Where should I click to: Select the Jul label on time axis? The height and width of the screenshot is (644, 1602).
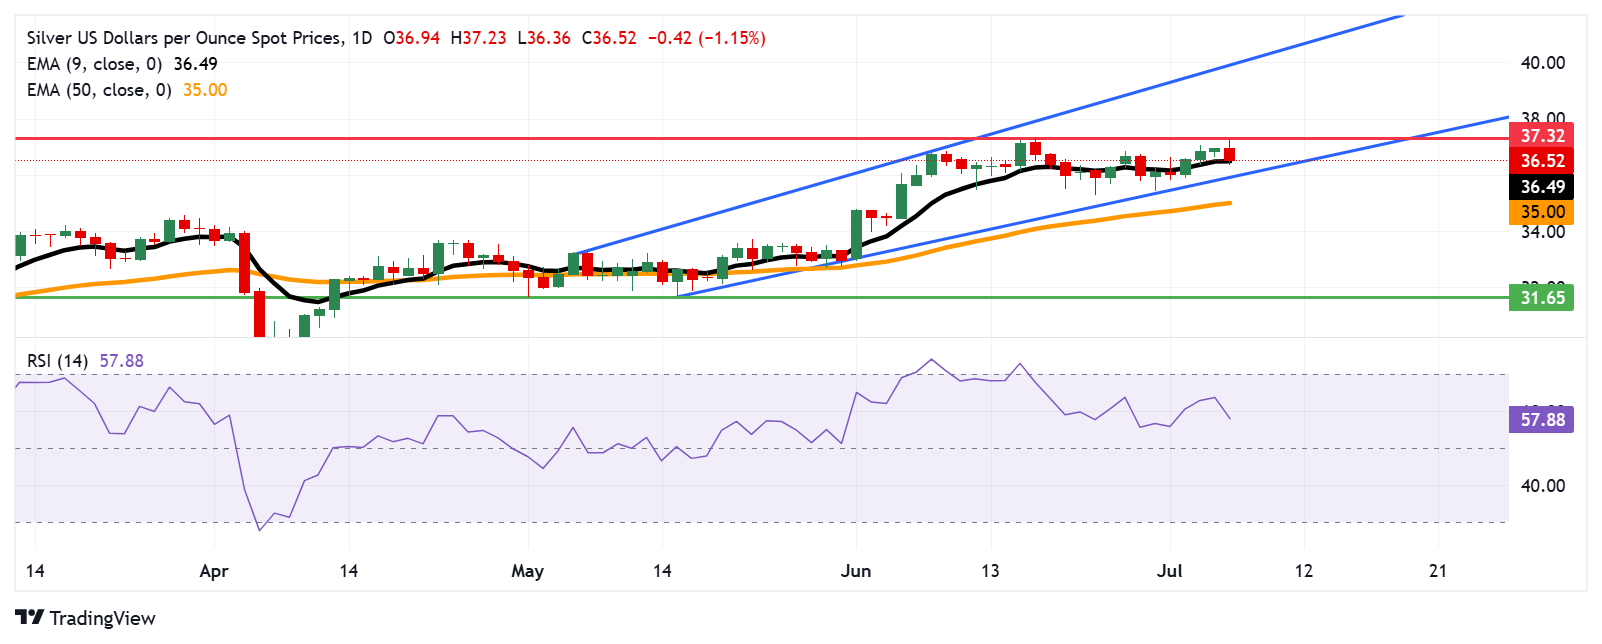(1169, 571)
